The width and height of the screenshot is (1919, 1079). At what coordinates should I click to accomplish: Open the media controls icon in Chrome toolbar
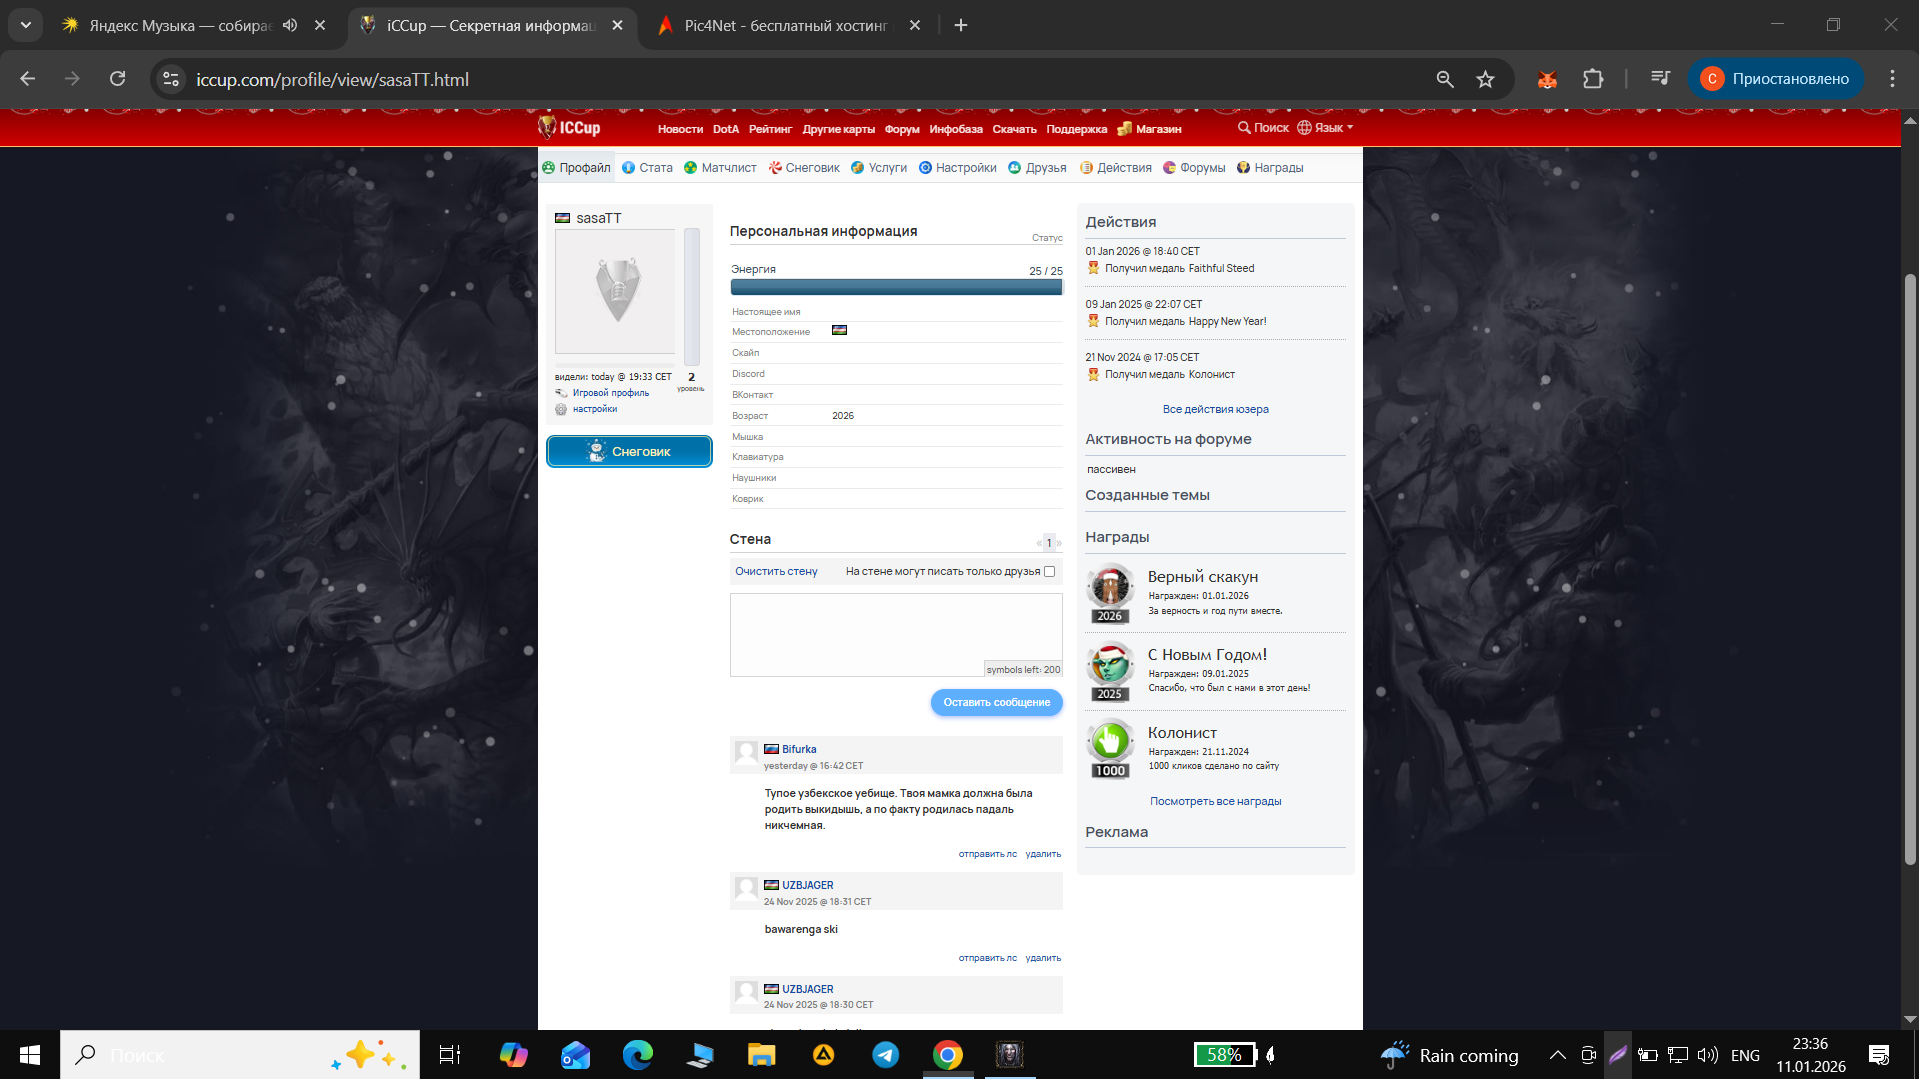click(1660, 79)
